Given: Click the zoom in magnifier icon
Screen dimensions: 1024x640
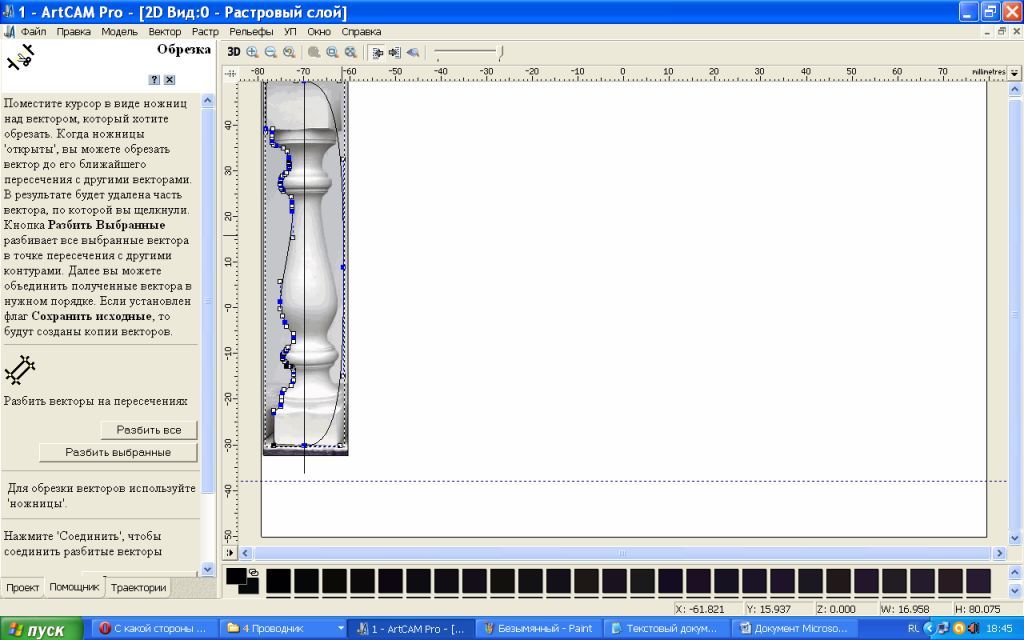Looking at the screenshot, I should click(x=253, y=52).
